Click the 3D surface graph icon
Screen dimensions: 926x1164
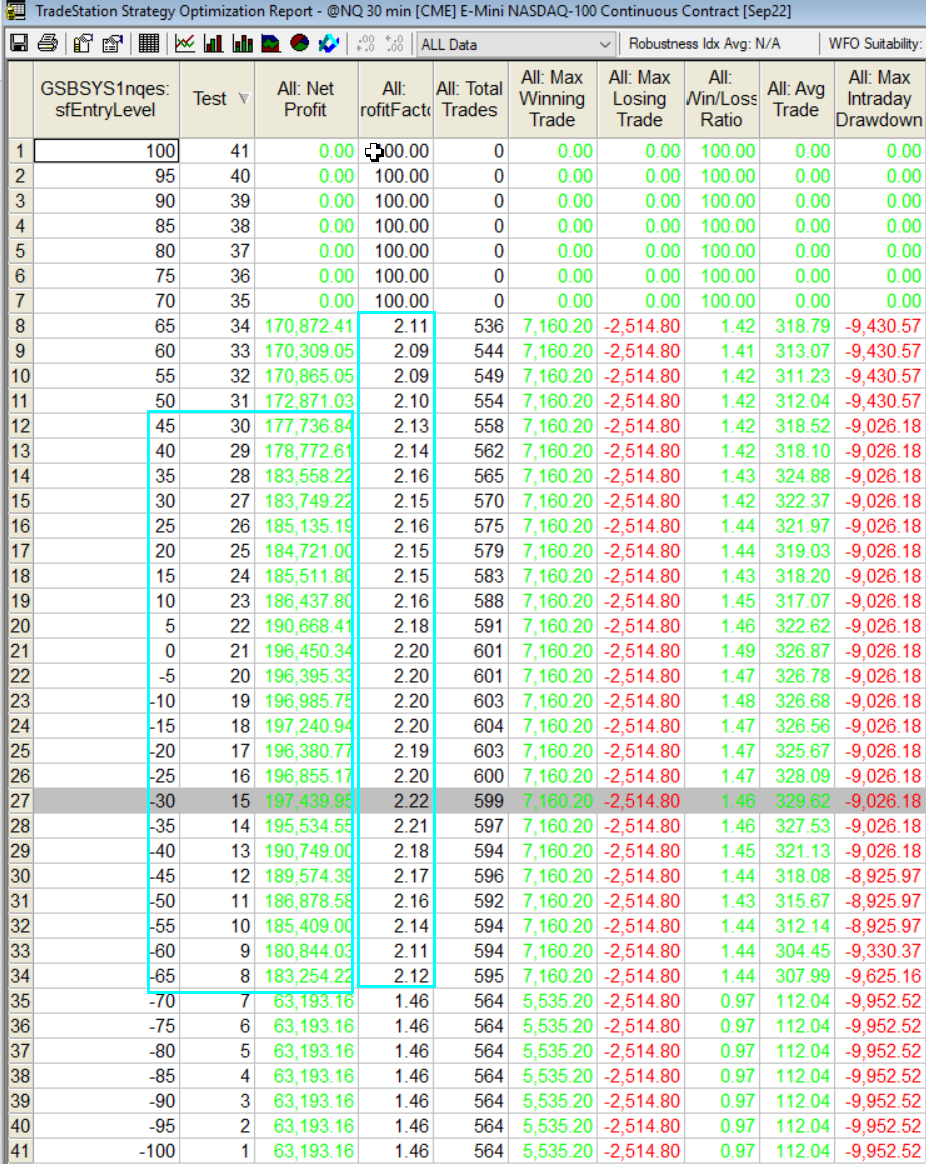click(328, 45)
